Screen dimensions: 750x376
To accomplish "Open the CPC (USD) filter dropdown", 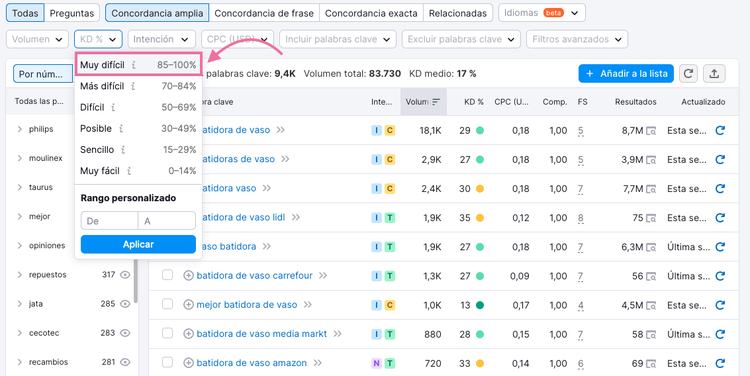I will (x=237, y=39).
